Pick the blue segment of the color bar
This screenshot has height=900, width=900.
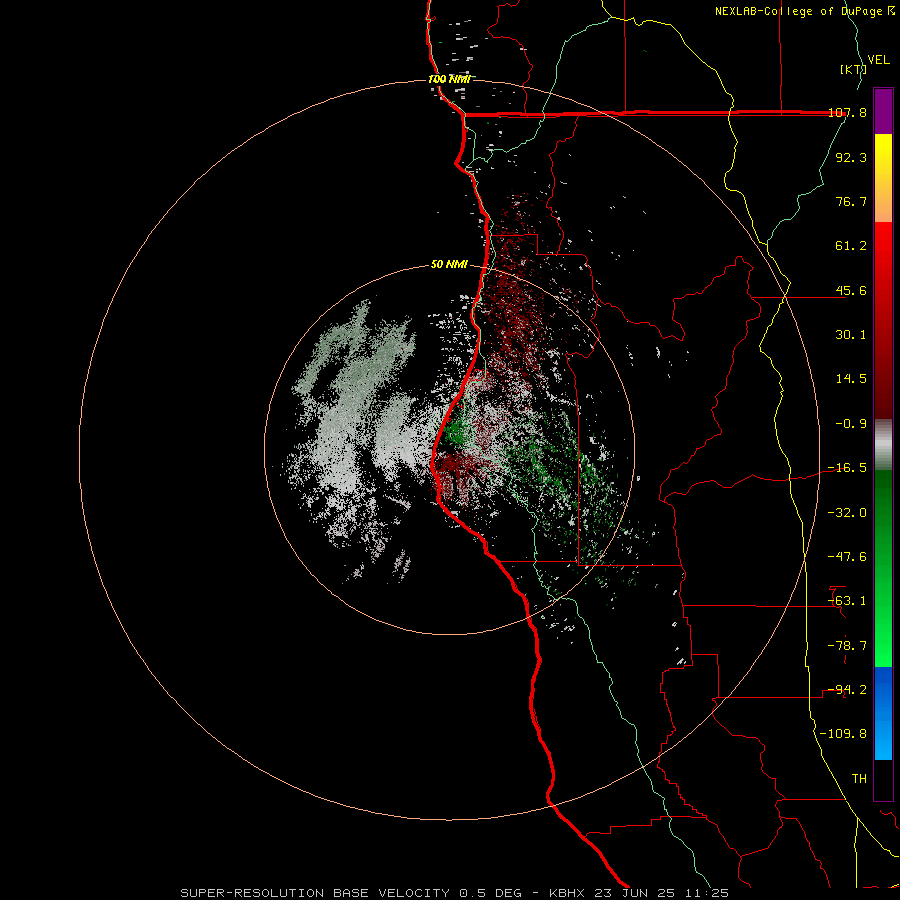[883, 713]
